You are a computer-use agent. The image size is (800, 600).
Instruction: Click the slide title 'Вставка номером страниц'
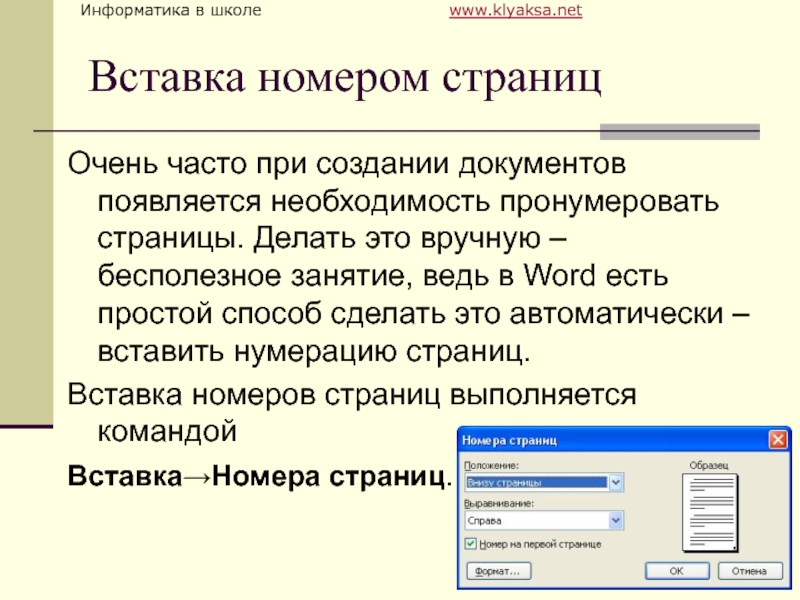(345, 77)
